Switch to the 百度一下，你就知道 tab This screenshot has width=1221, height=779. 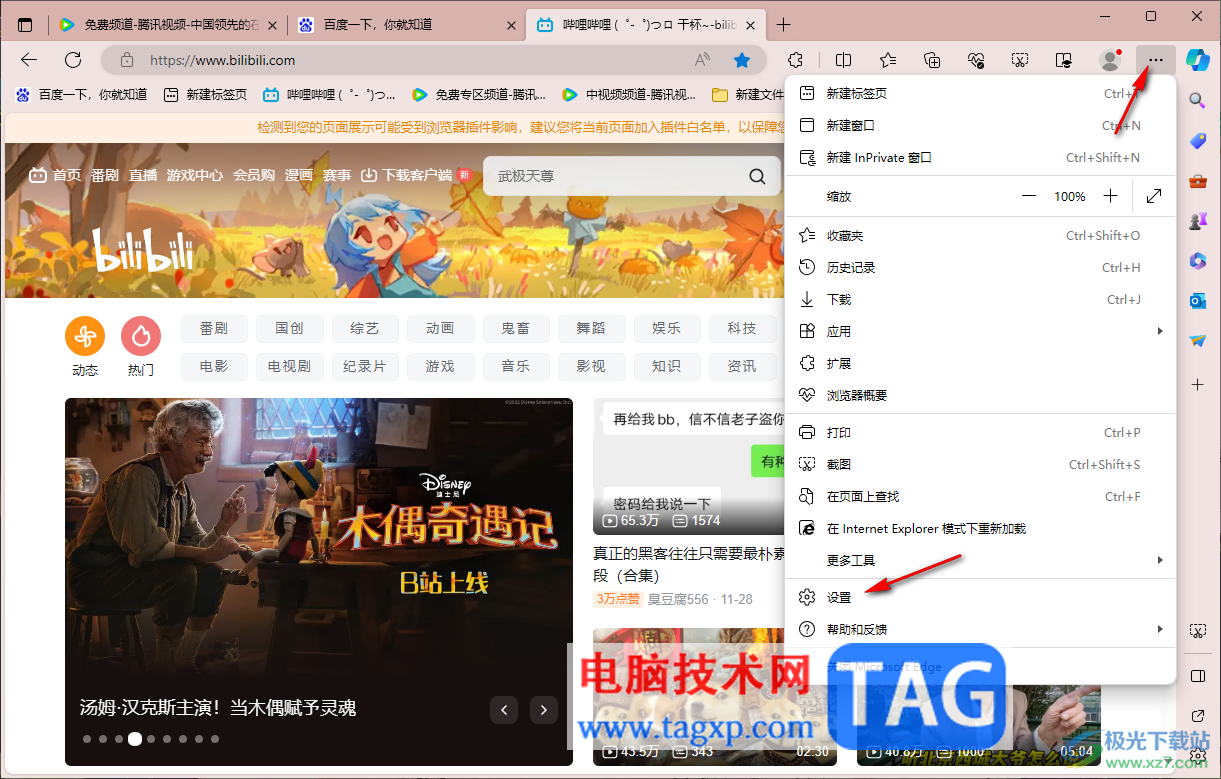click(x=406, y=25)
